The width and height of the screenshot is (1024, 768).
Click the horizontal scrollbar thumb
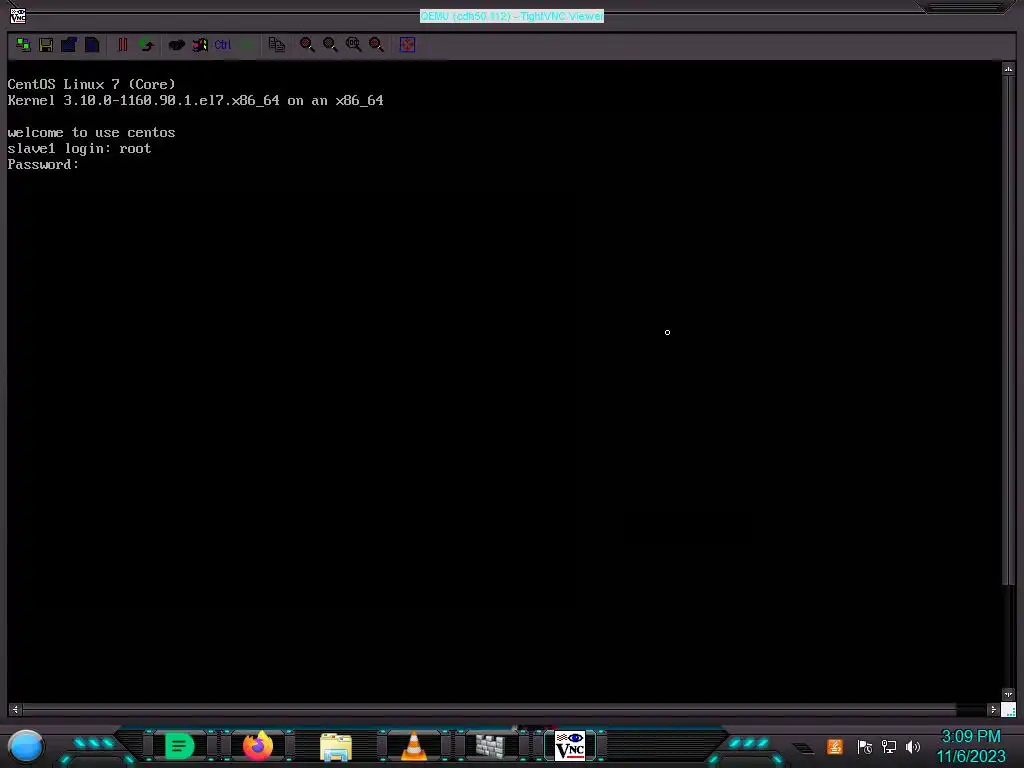click(489, 709)
